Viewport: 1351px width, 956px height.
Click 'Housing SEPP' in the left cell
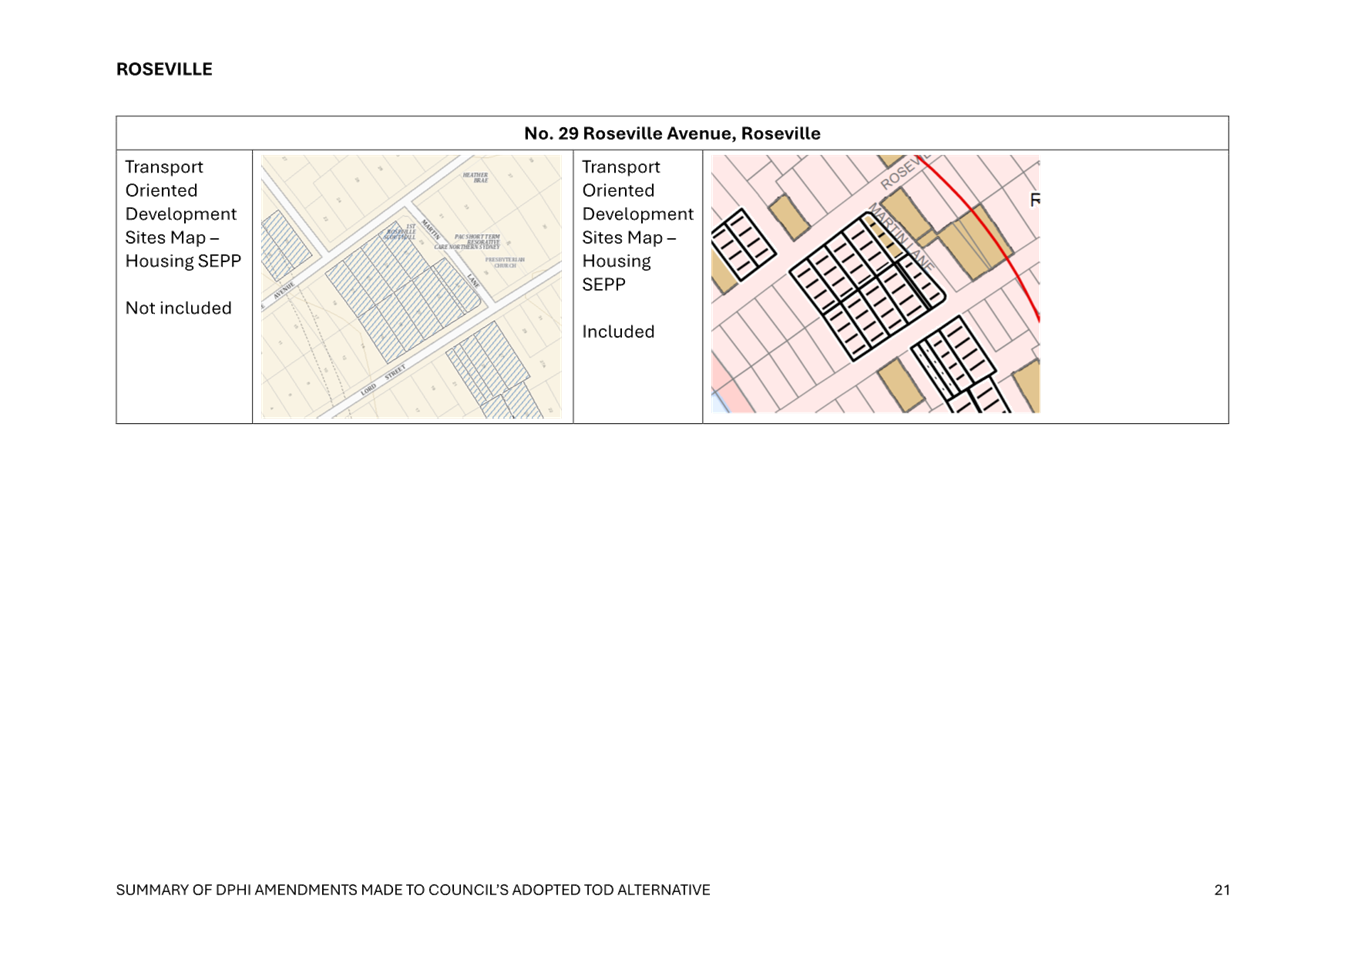click(x=183, y=261)
